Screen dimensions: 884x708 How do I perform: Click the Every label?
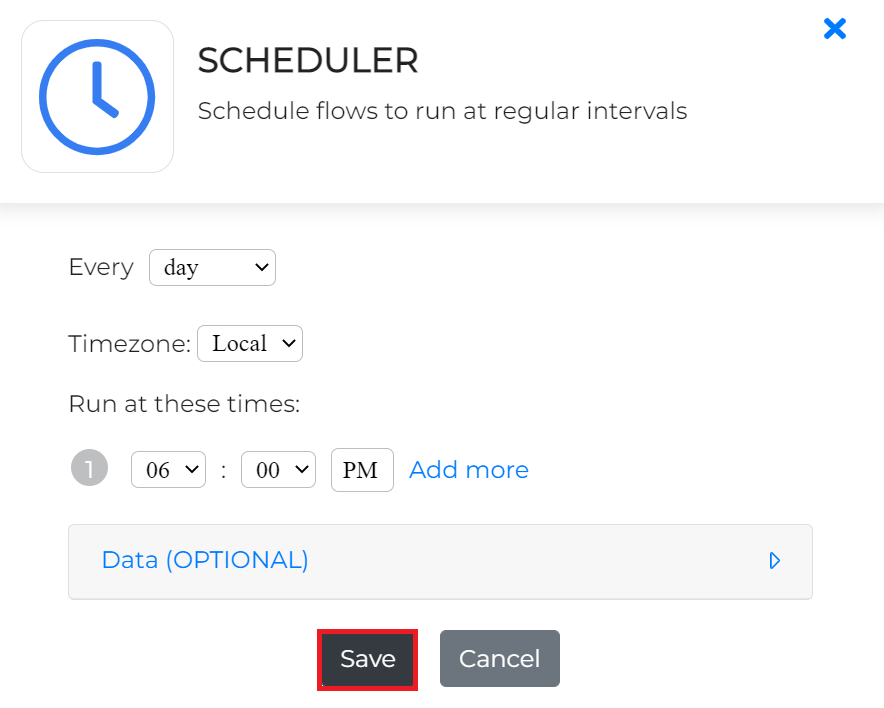click(x=100, y=267)
